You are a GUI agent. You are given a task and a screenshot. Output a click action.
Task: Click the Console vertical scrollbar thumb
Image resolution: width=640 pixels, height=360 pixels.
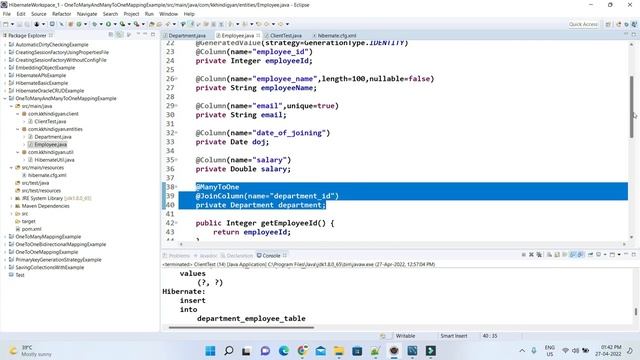tap(636, 311)
